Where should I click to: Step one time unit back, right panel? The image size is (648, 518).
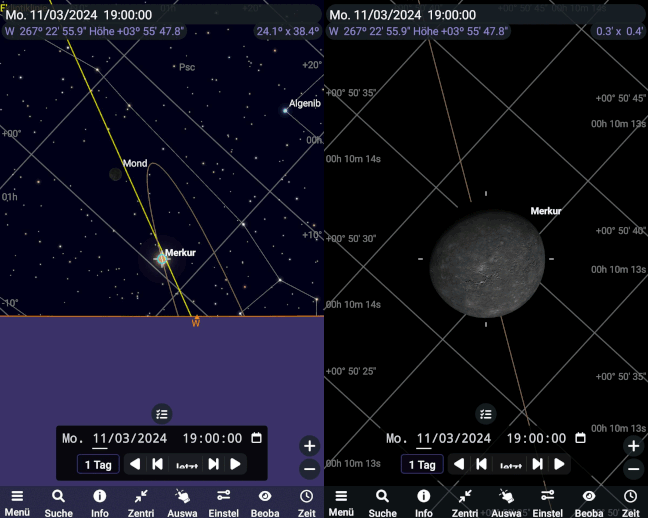[x=481, y=464]
